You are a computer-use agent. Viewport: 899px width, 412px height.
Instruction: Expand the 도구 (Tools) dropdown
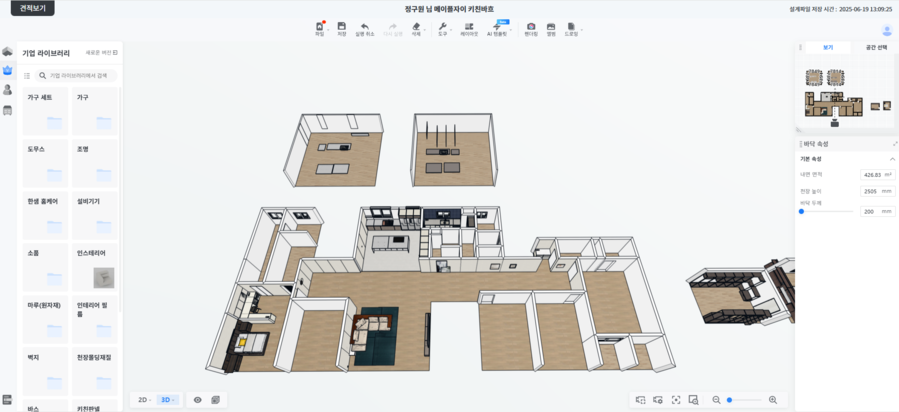443,27
